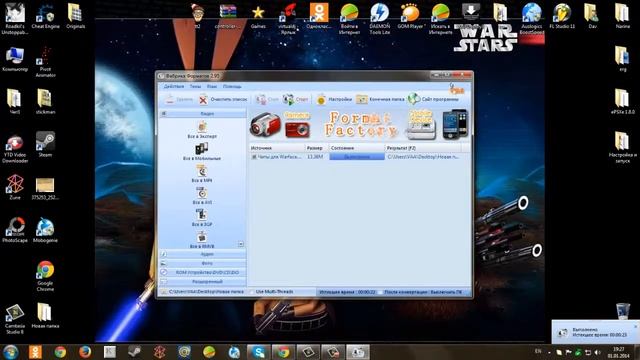Click the blue progress bar of the task

[x=357, y=157]
